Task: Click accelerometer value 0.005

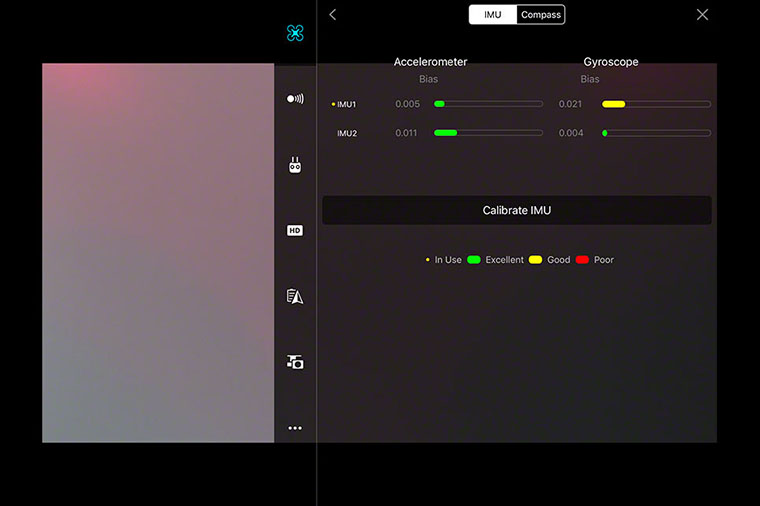Action: click(x=408, y=104)
